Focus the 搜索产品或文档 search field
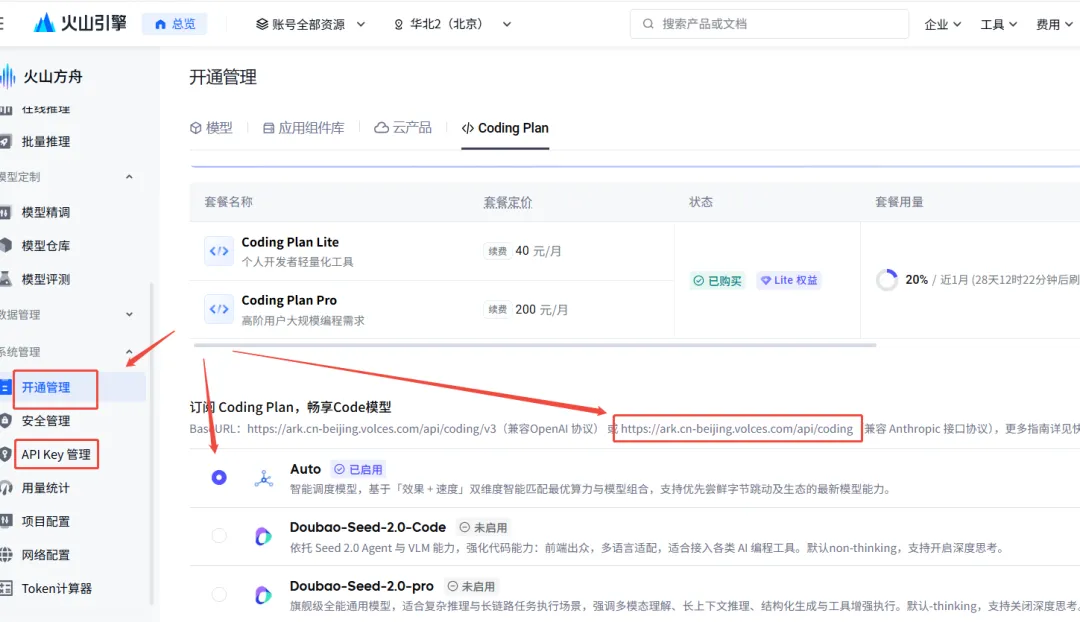1080x622 pixels. [769, 24]
